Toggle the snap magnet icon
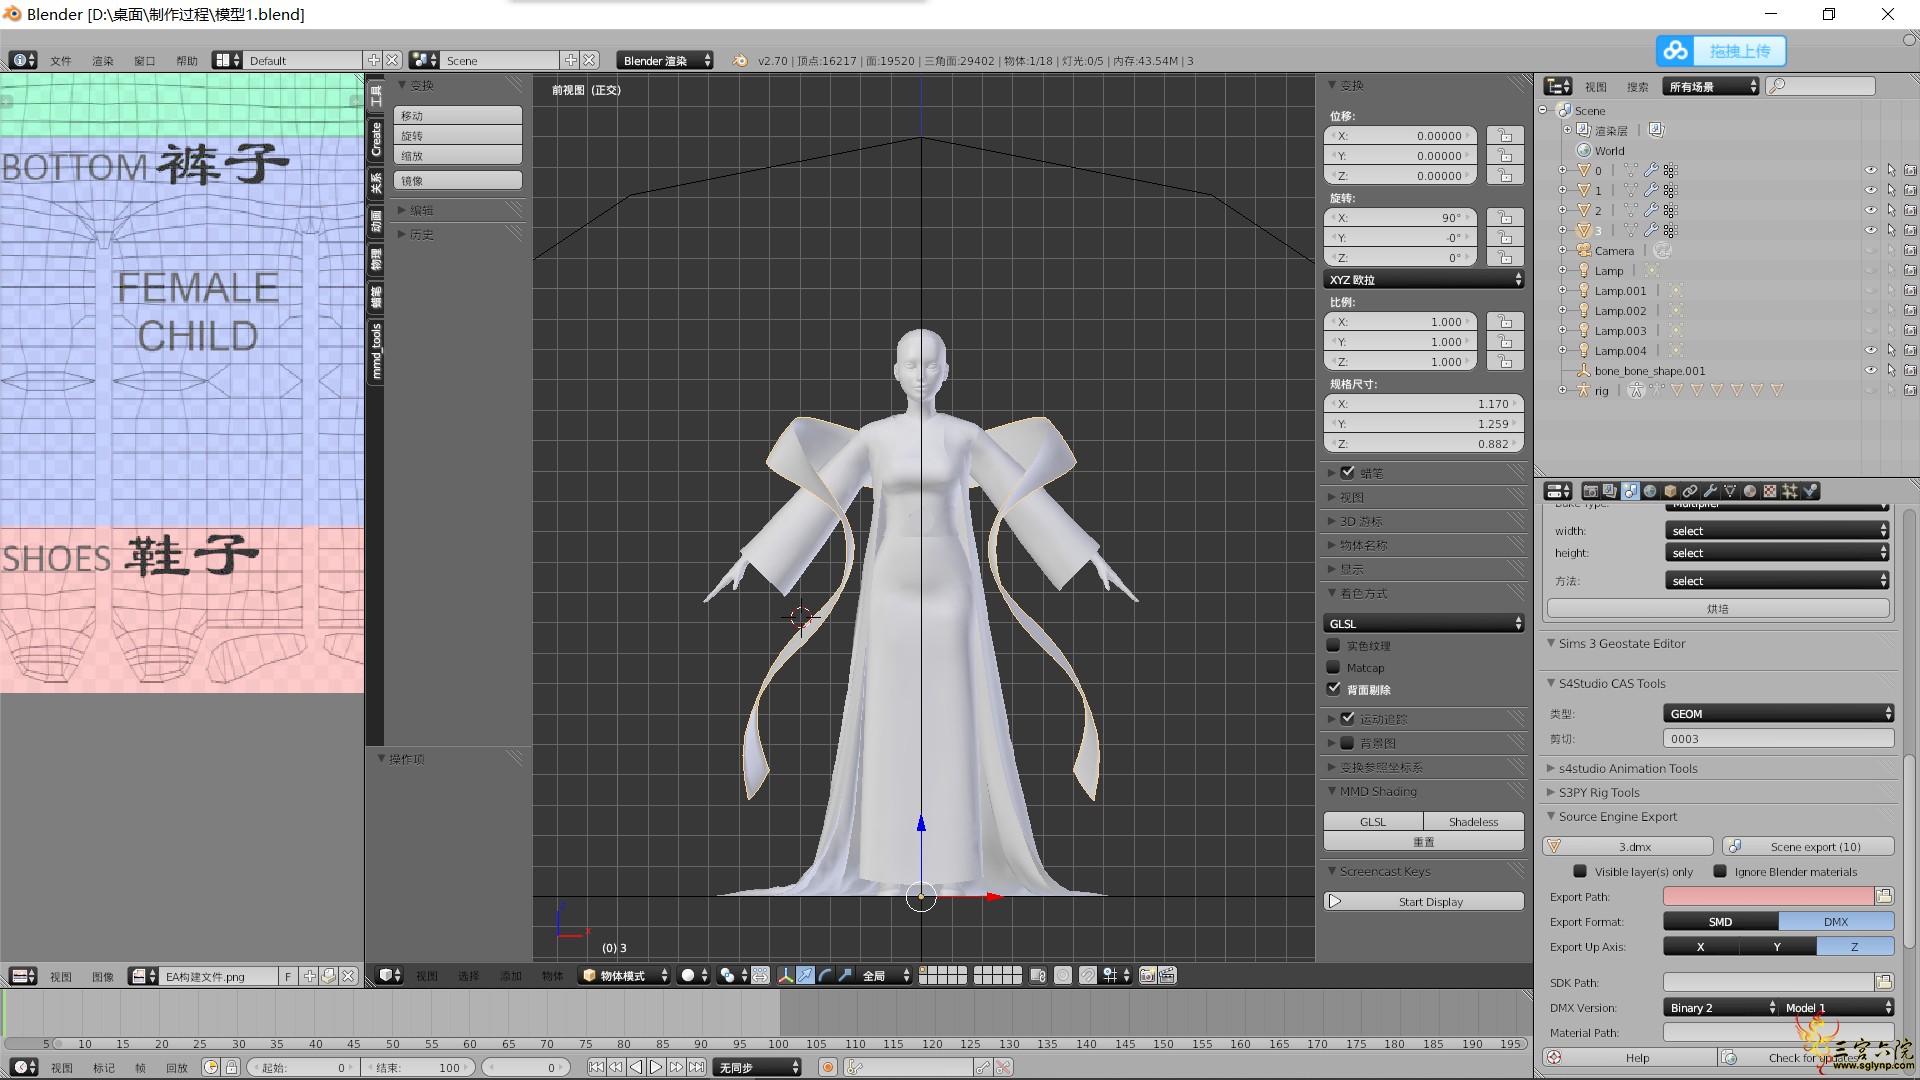1920x1080 pixels. coord(1087,976)
